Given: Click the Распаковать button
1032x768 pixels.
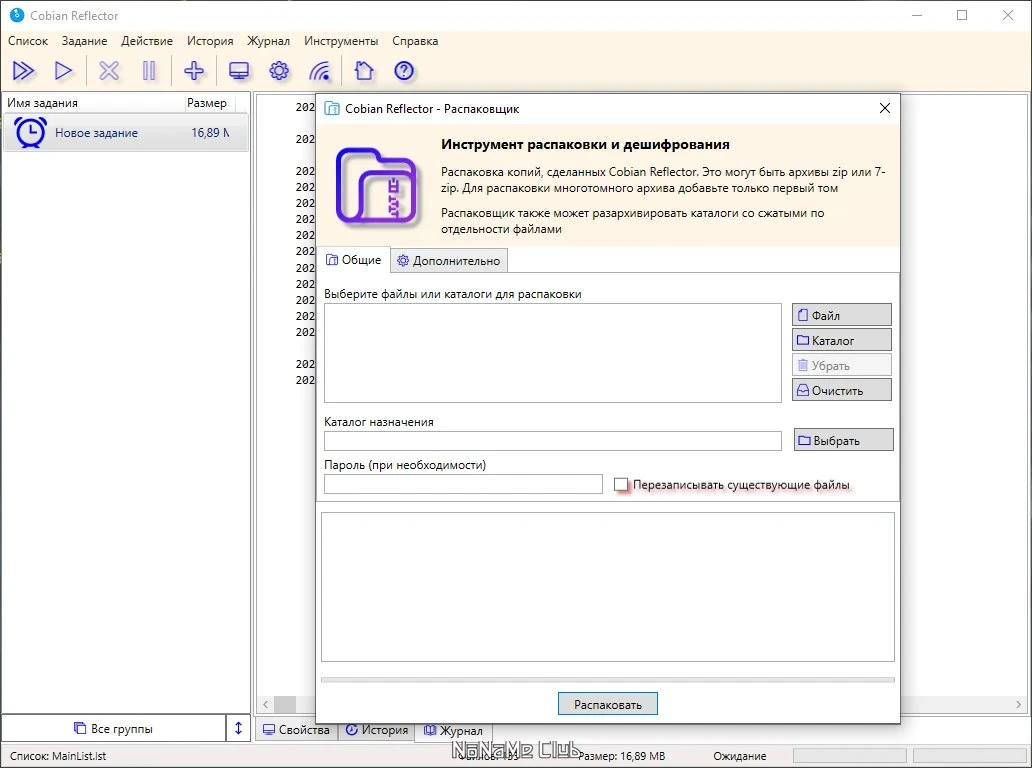Looking at the screenshot, I should [x=607, y=704].
